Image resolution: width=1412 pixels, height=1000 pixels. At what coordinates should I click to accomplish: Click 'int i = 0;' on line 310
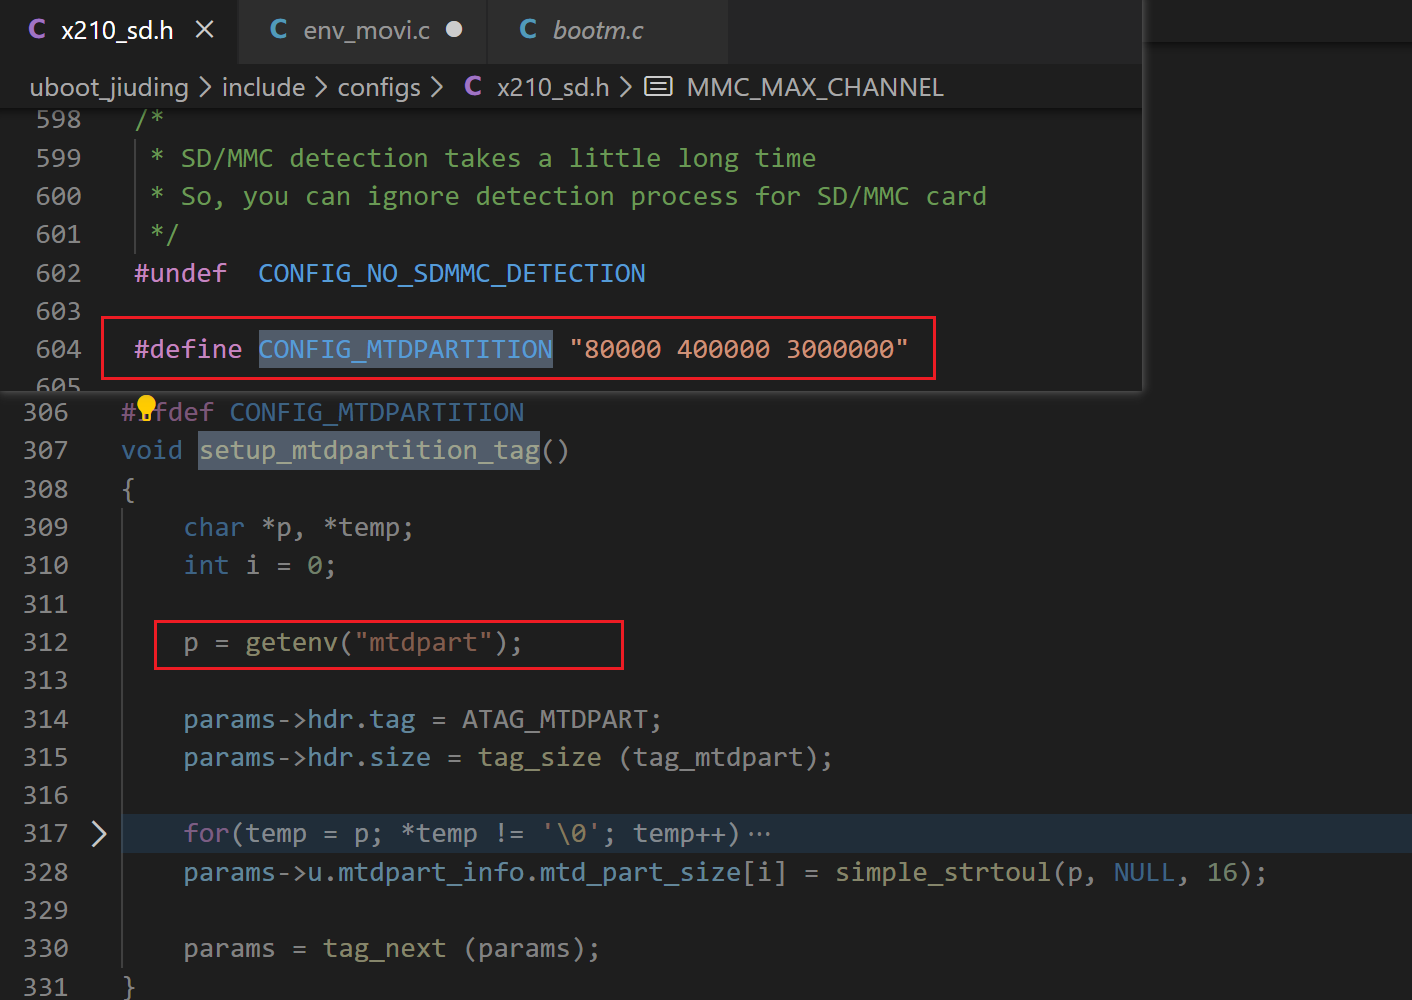[260, 565]
